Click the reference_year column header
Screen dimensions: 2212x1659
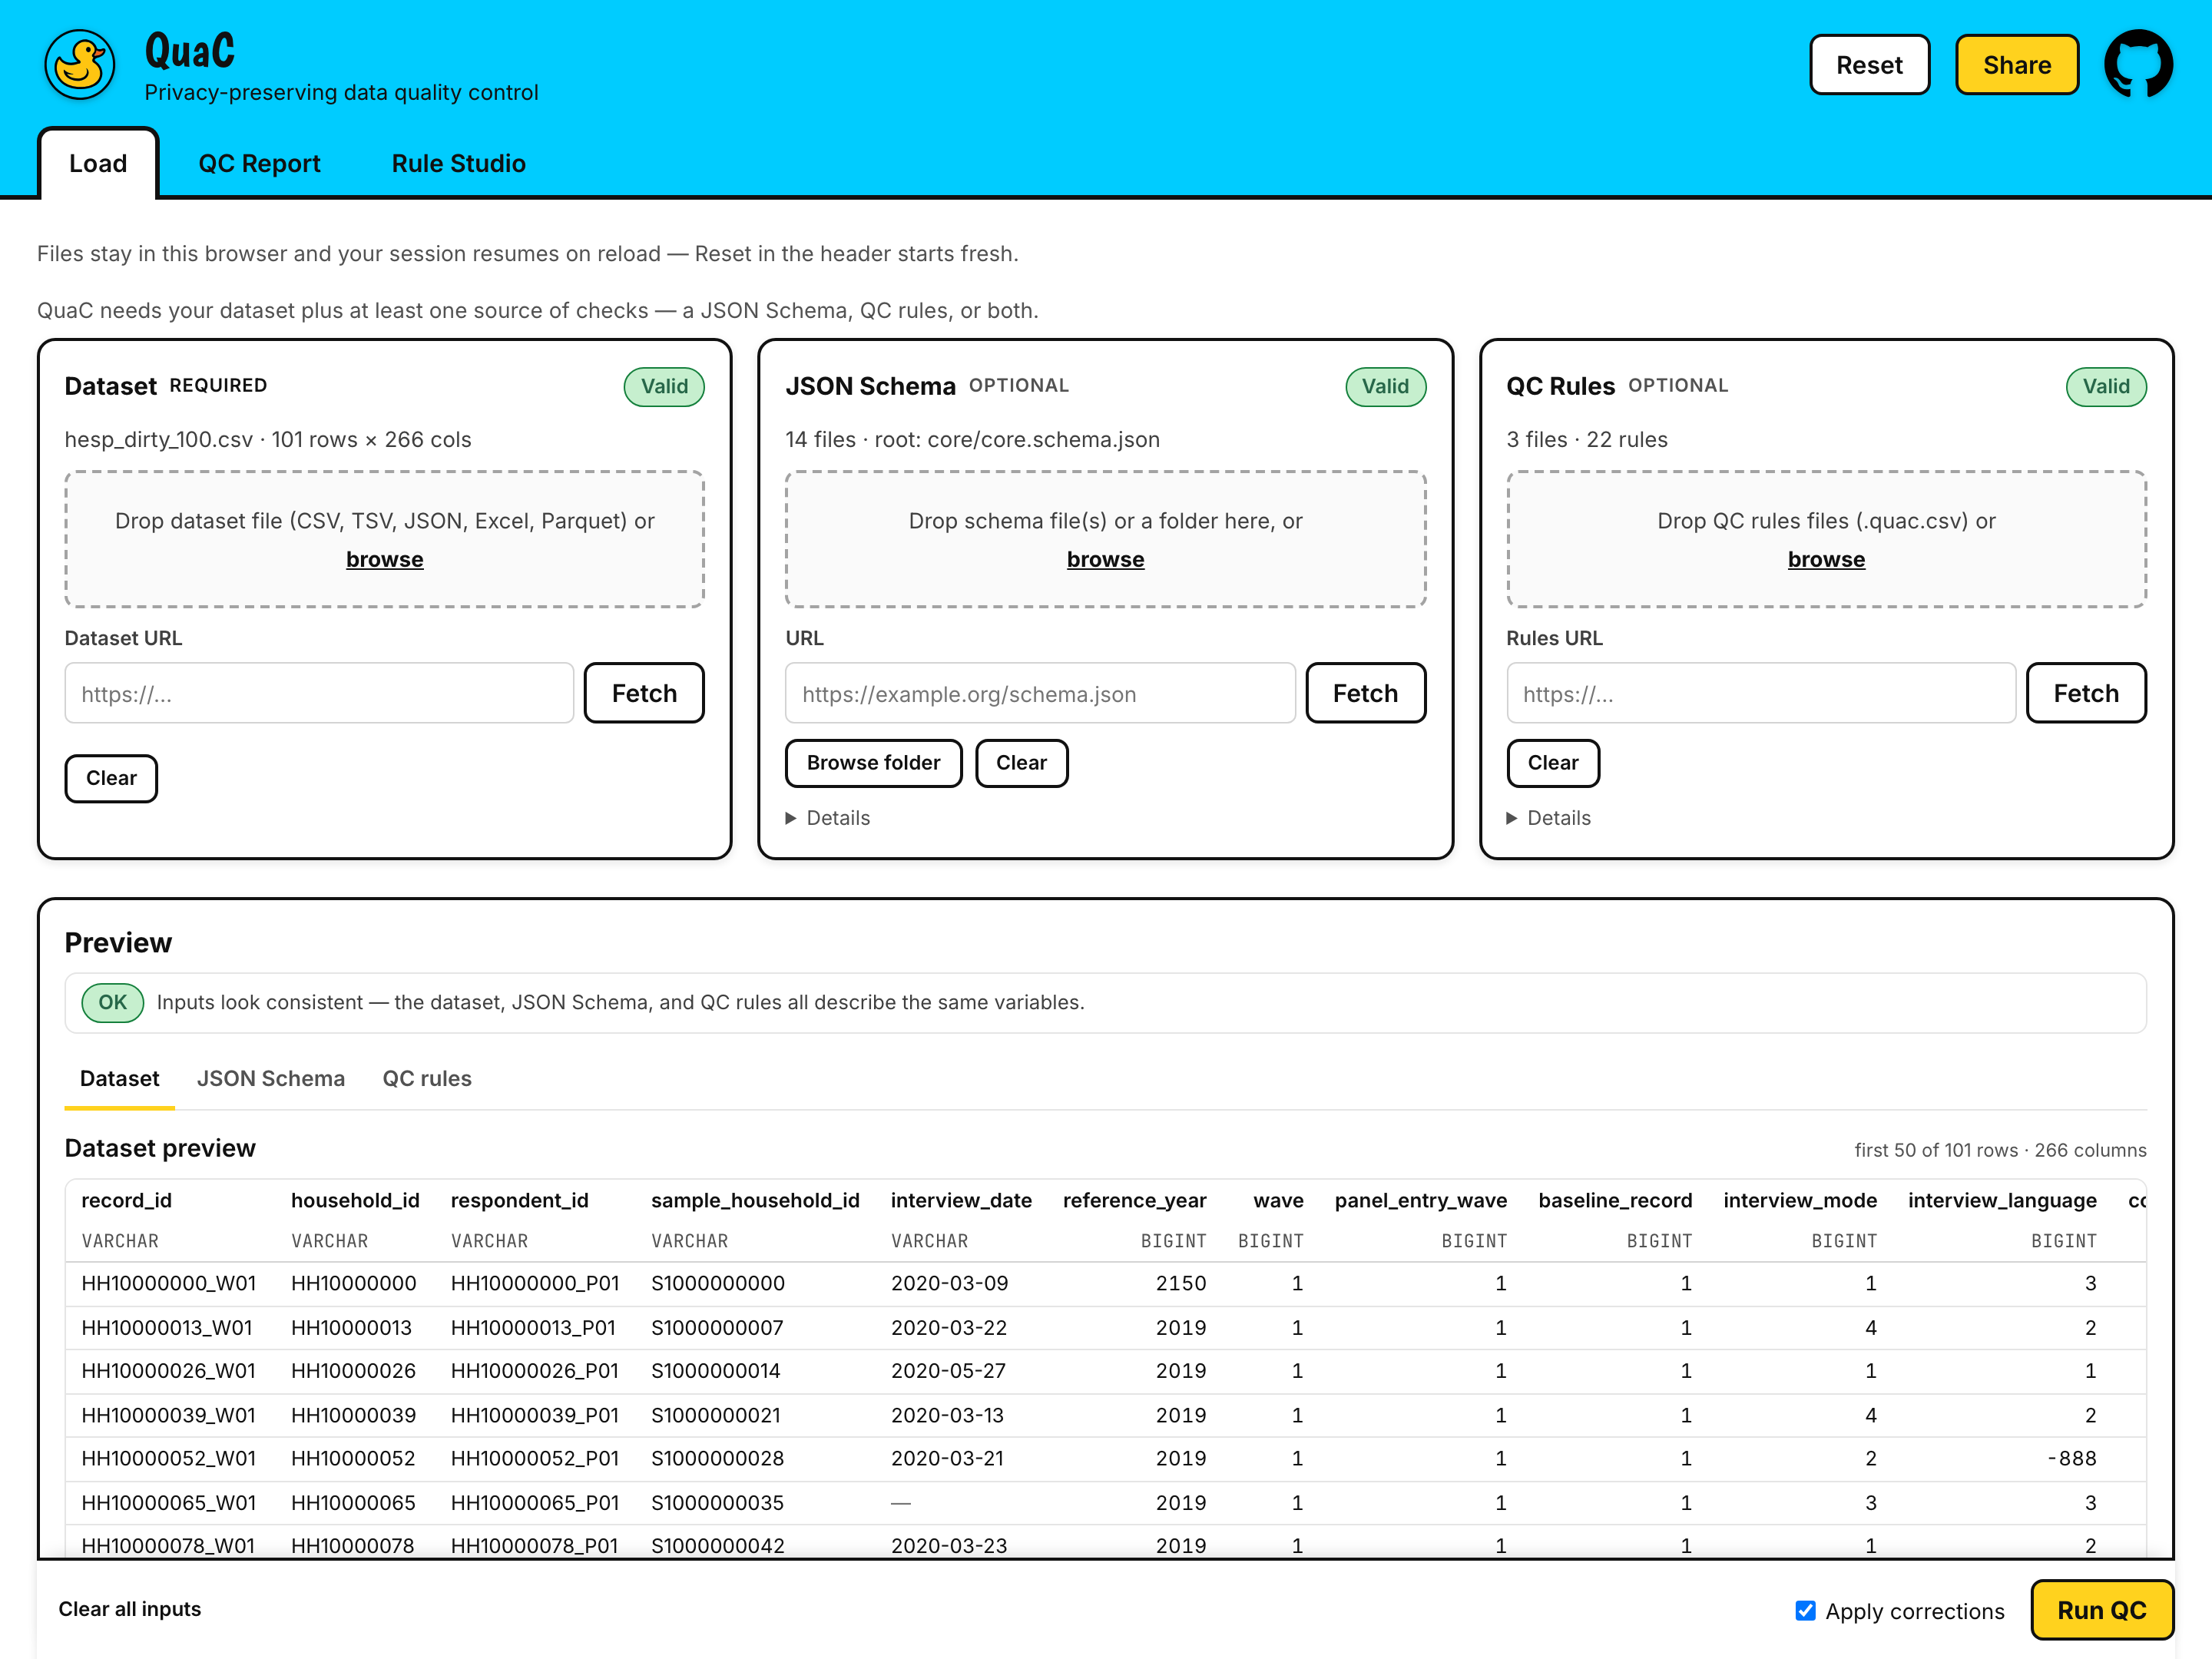(x=1134, y=1201)
